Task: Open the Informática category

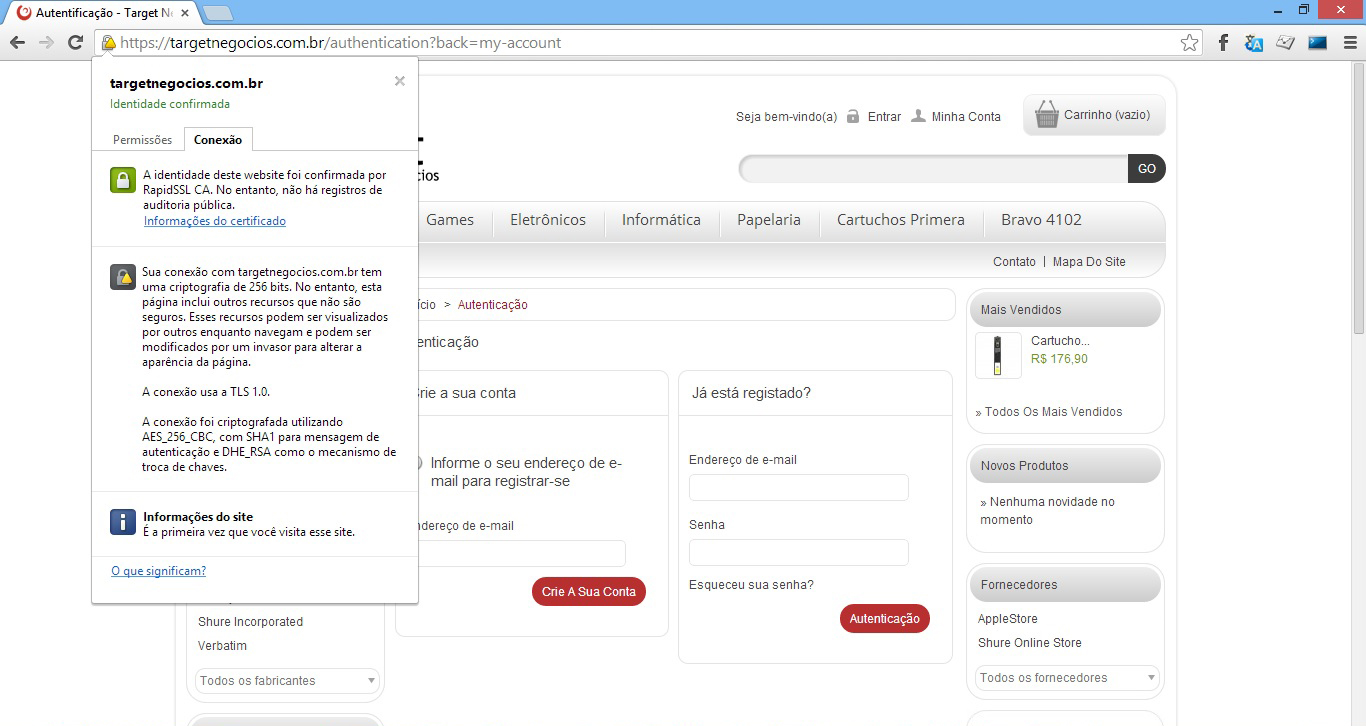Action: click(661, 220)
